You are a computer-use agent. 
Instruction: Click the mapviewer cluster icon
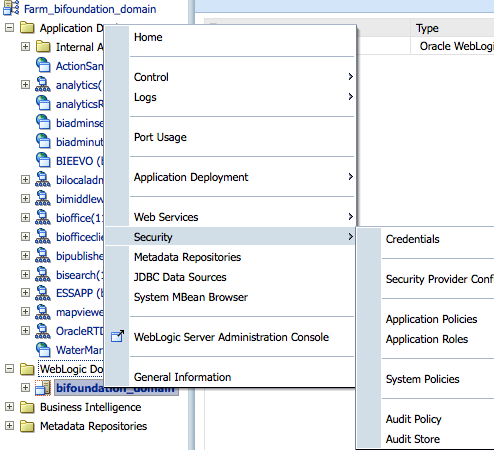coord(43,312)
